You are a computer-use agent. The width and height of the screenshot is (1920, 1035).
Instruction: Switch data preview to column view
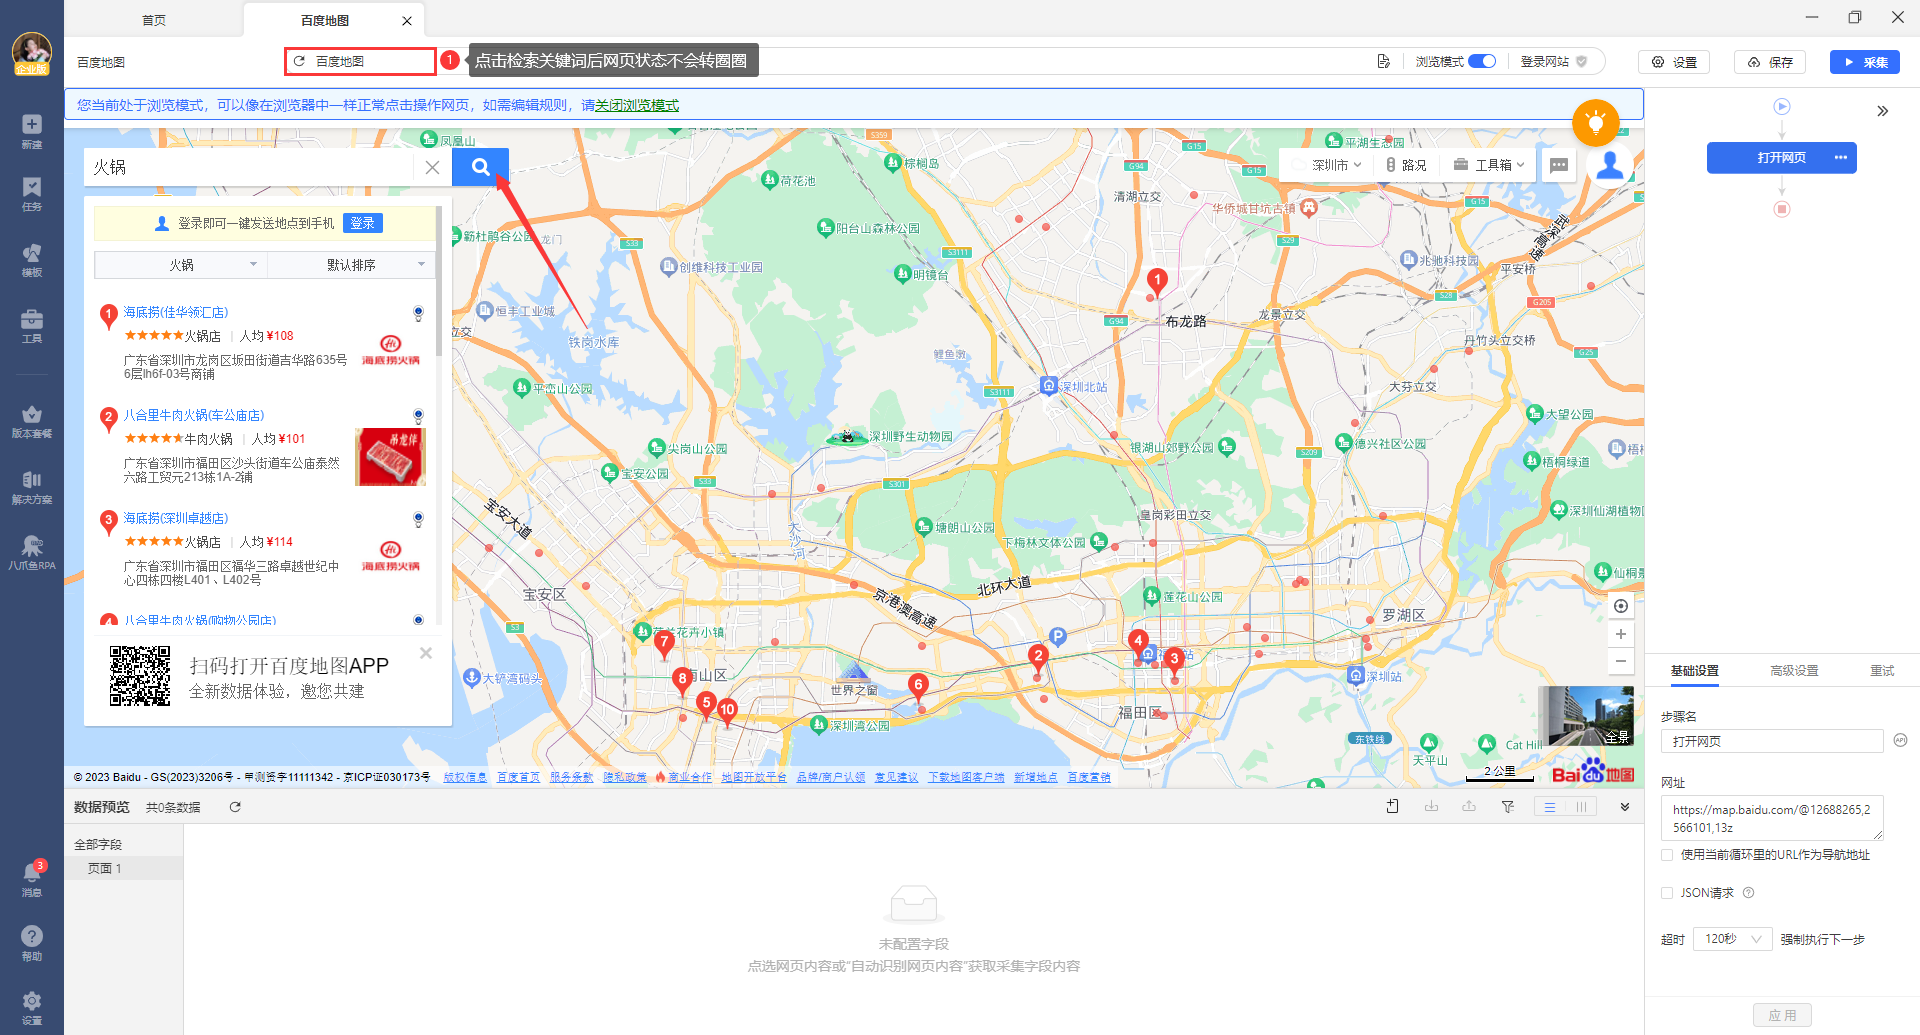(x=1582, y=807)
